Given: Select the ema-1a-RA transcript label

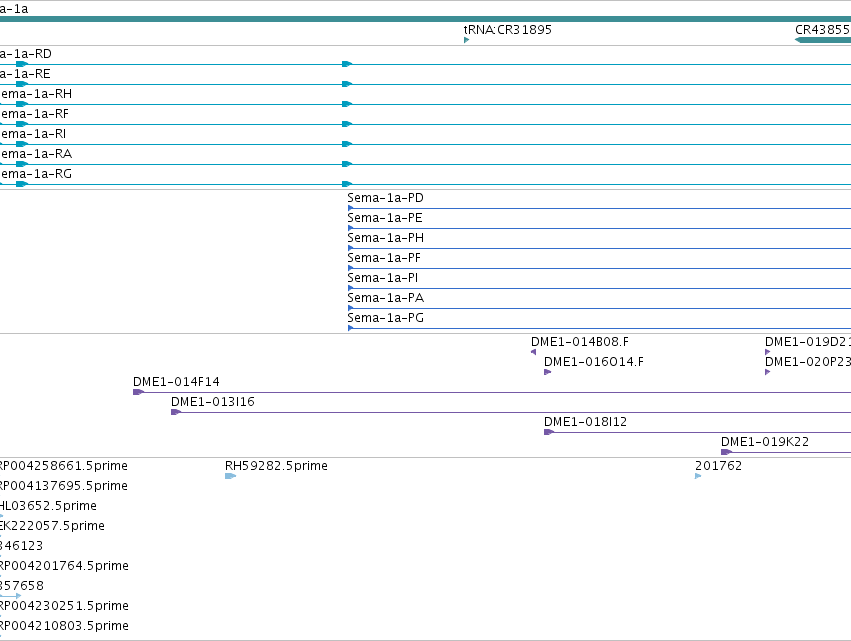Looking at the screenshot, I should 36,154.
